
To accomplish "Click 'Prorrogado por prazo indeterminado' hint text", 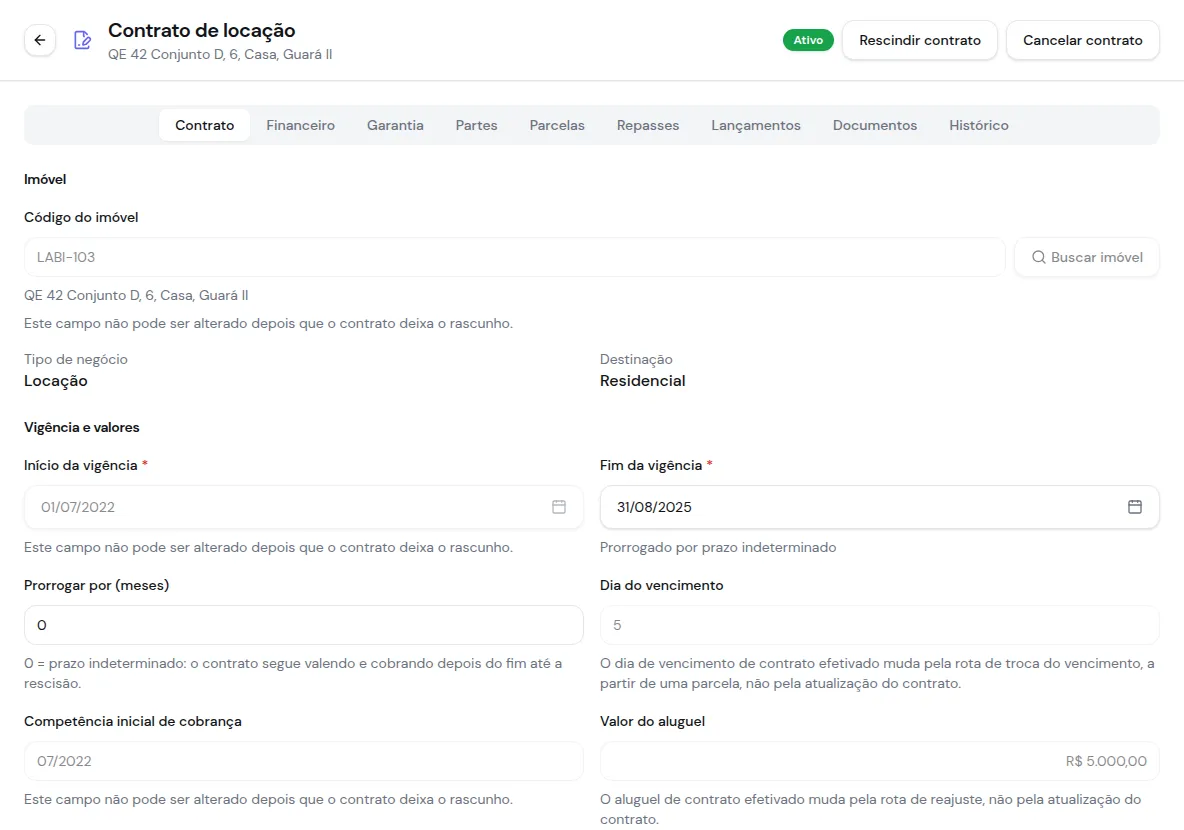I will pyautogui.click(x=718, y=547).
